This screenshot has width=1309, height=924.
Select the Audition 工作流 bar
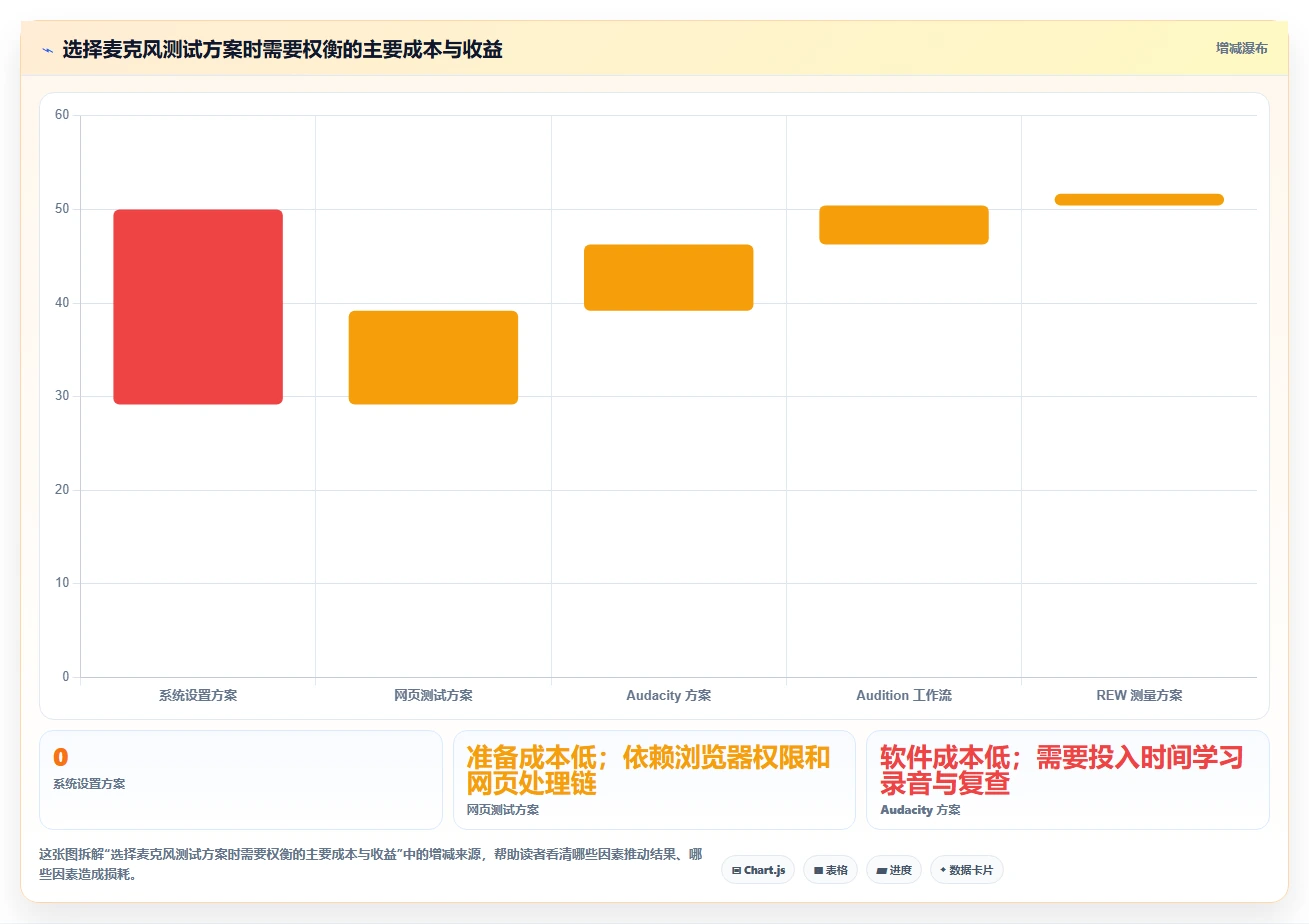904,225
